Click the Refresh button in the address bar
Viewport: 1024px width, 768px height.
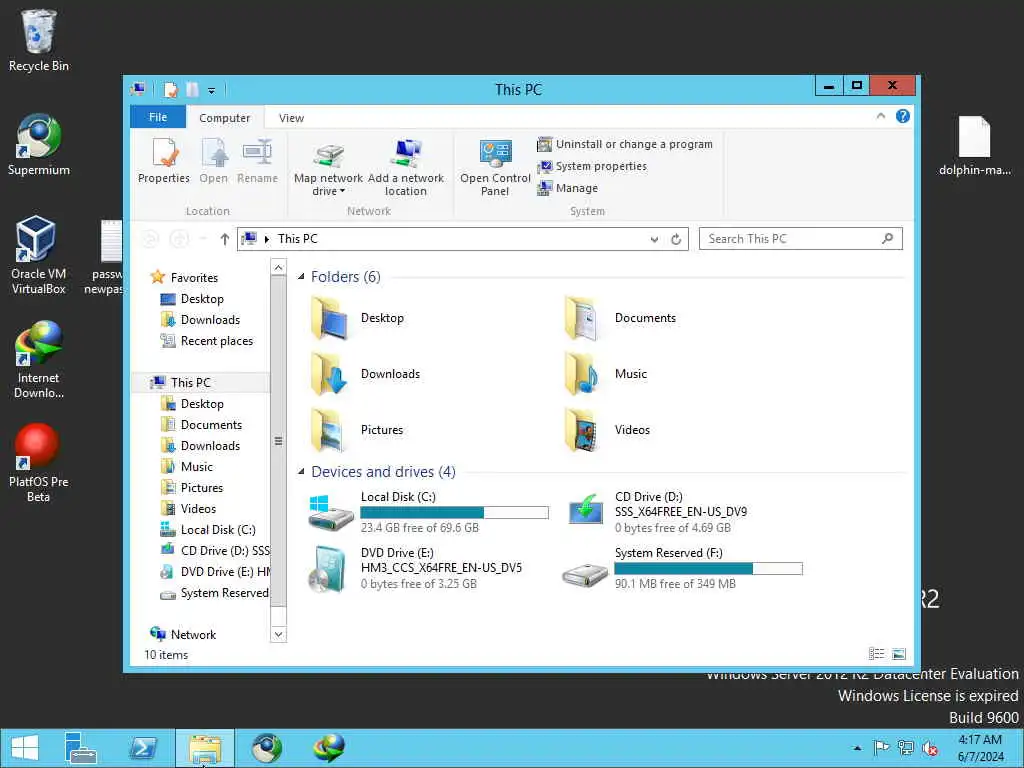(x=676, y=240)
